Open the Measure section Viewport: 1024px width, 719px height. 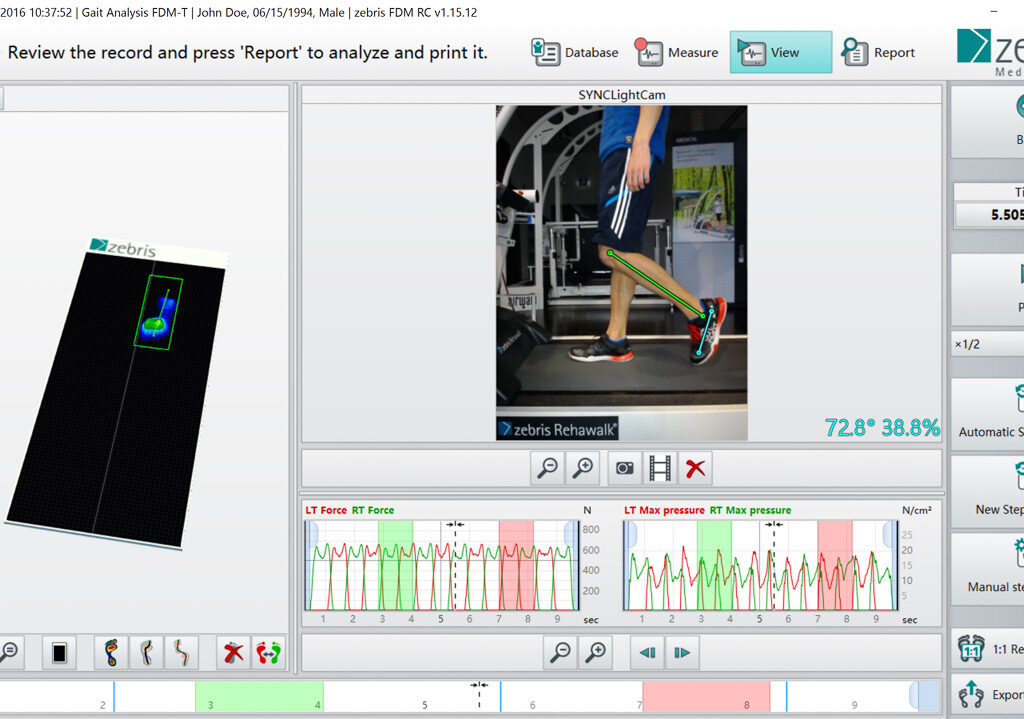tap(678, 53)
